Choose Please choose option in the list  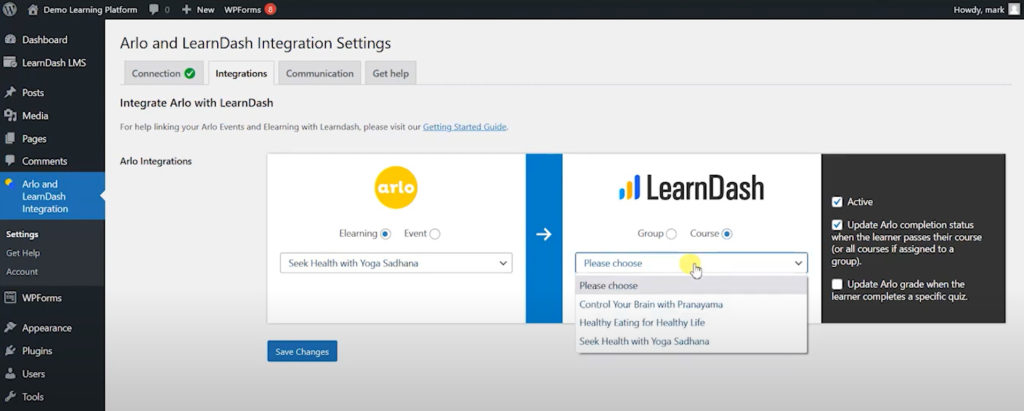(691, 286)
